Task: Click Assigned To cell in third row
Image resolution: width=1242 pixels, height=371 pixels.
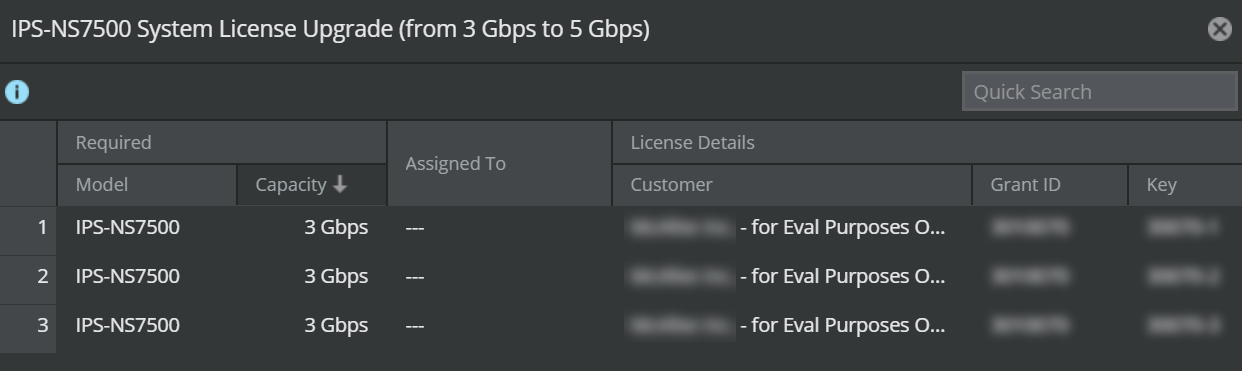Action: point(499,326)
